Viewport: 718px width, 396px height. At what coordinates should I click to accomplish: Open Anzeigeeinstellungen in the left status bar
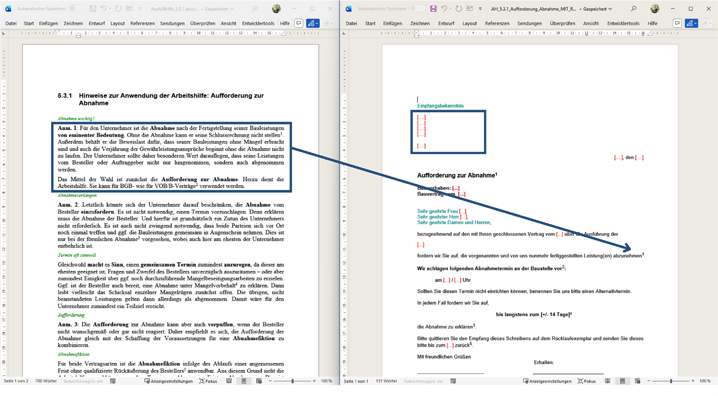[x=169, y=381]
